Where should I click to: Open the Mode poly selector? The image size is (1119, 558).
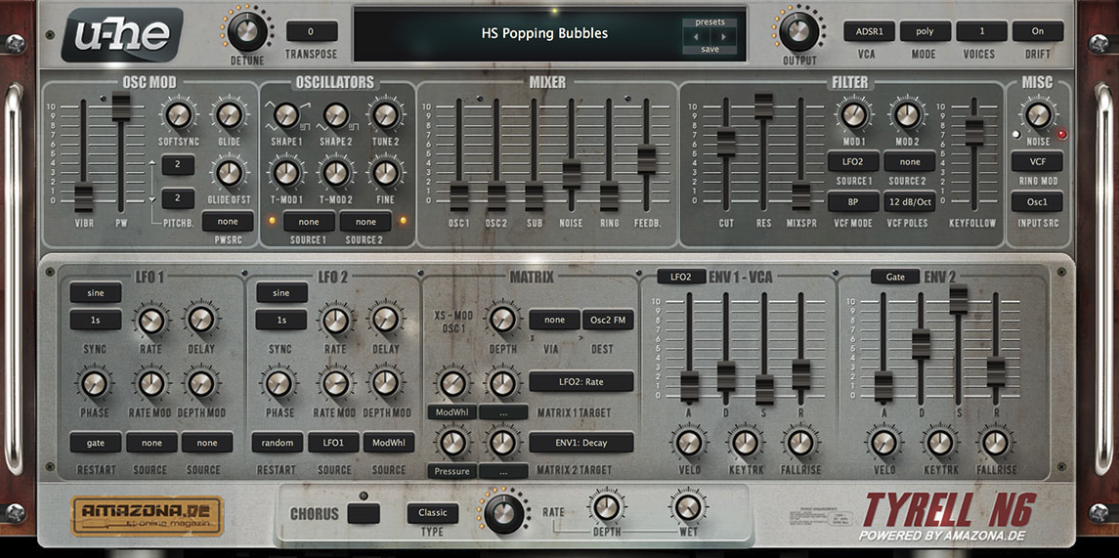[925, 31]
